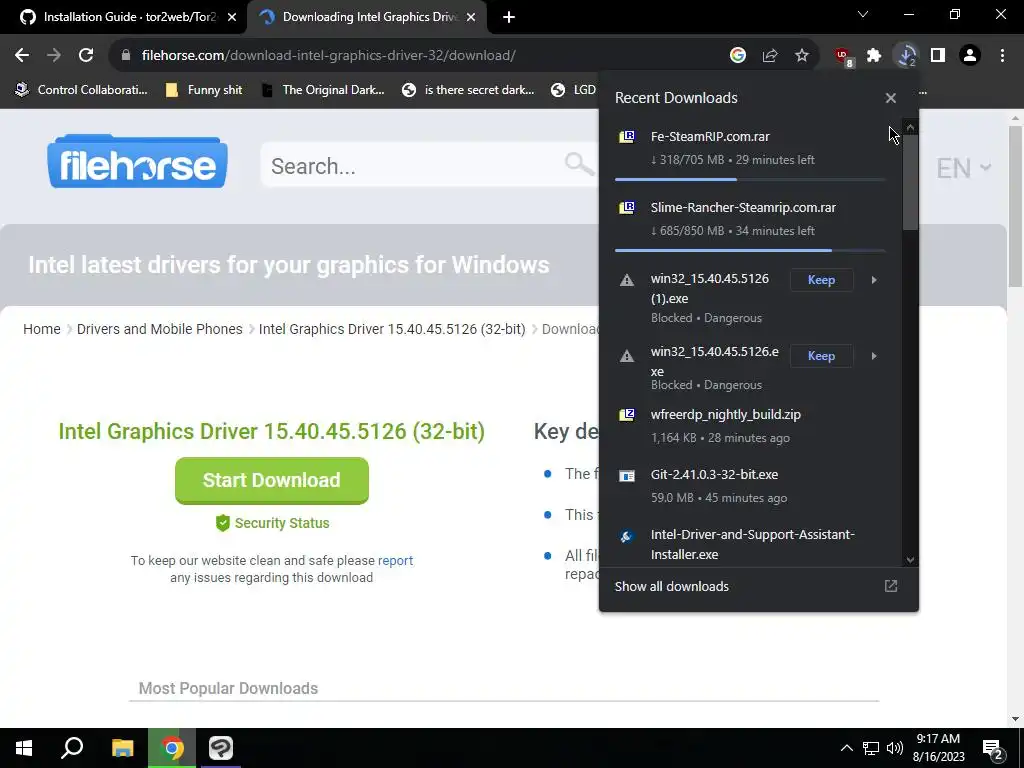Image resolution: width=1024 pixels, height=768 pixels.
Task: Click the report link
Action: pyautogui.click(x=395, y=560)
